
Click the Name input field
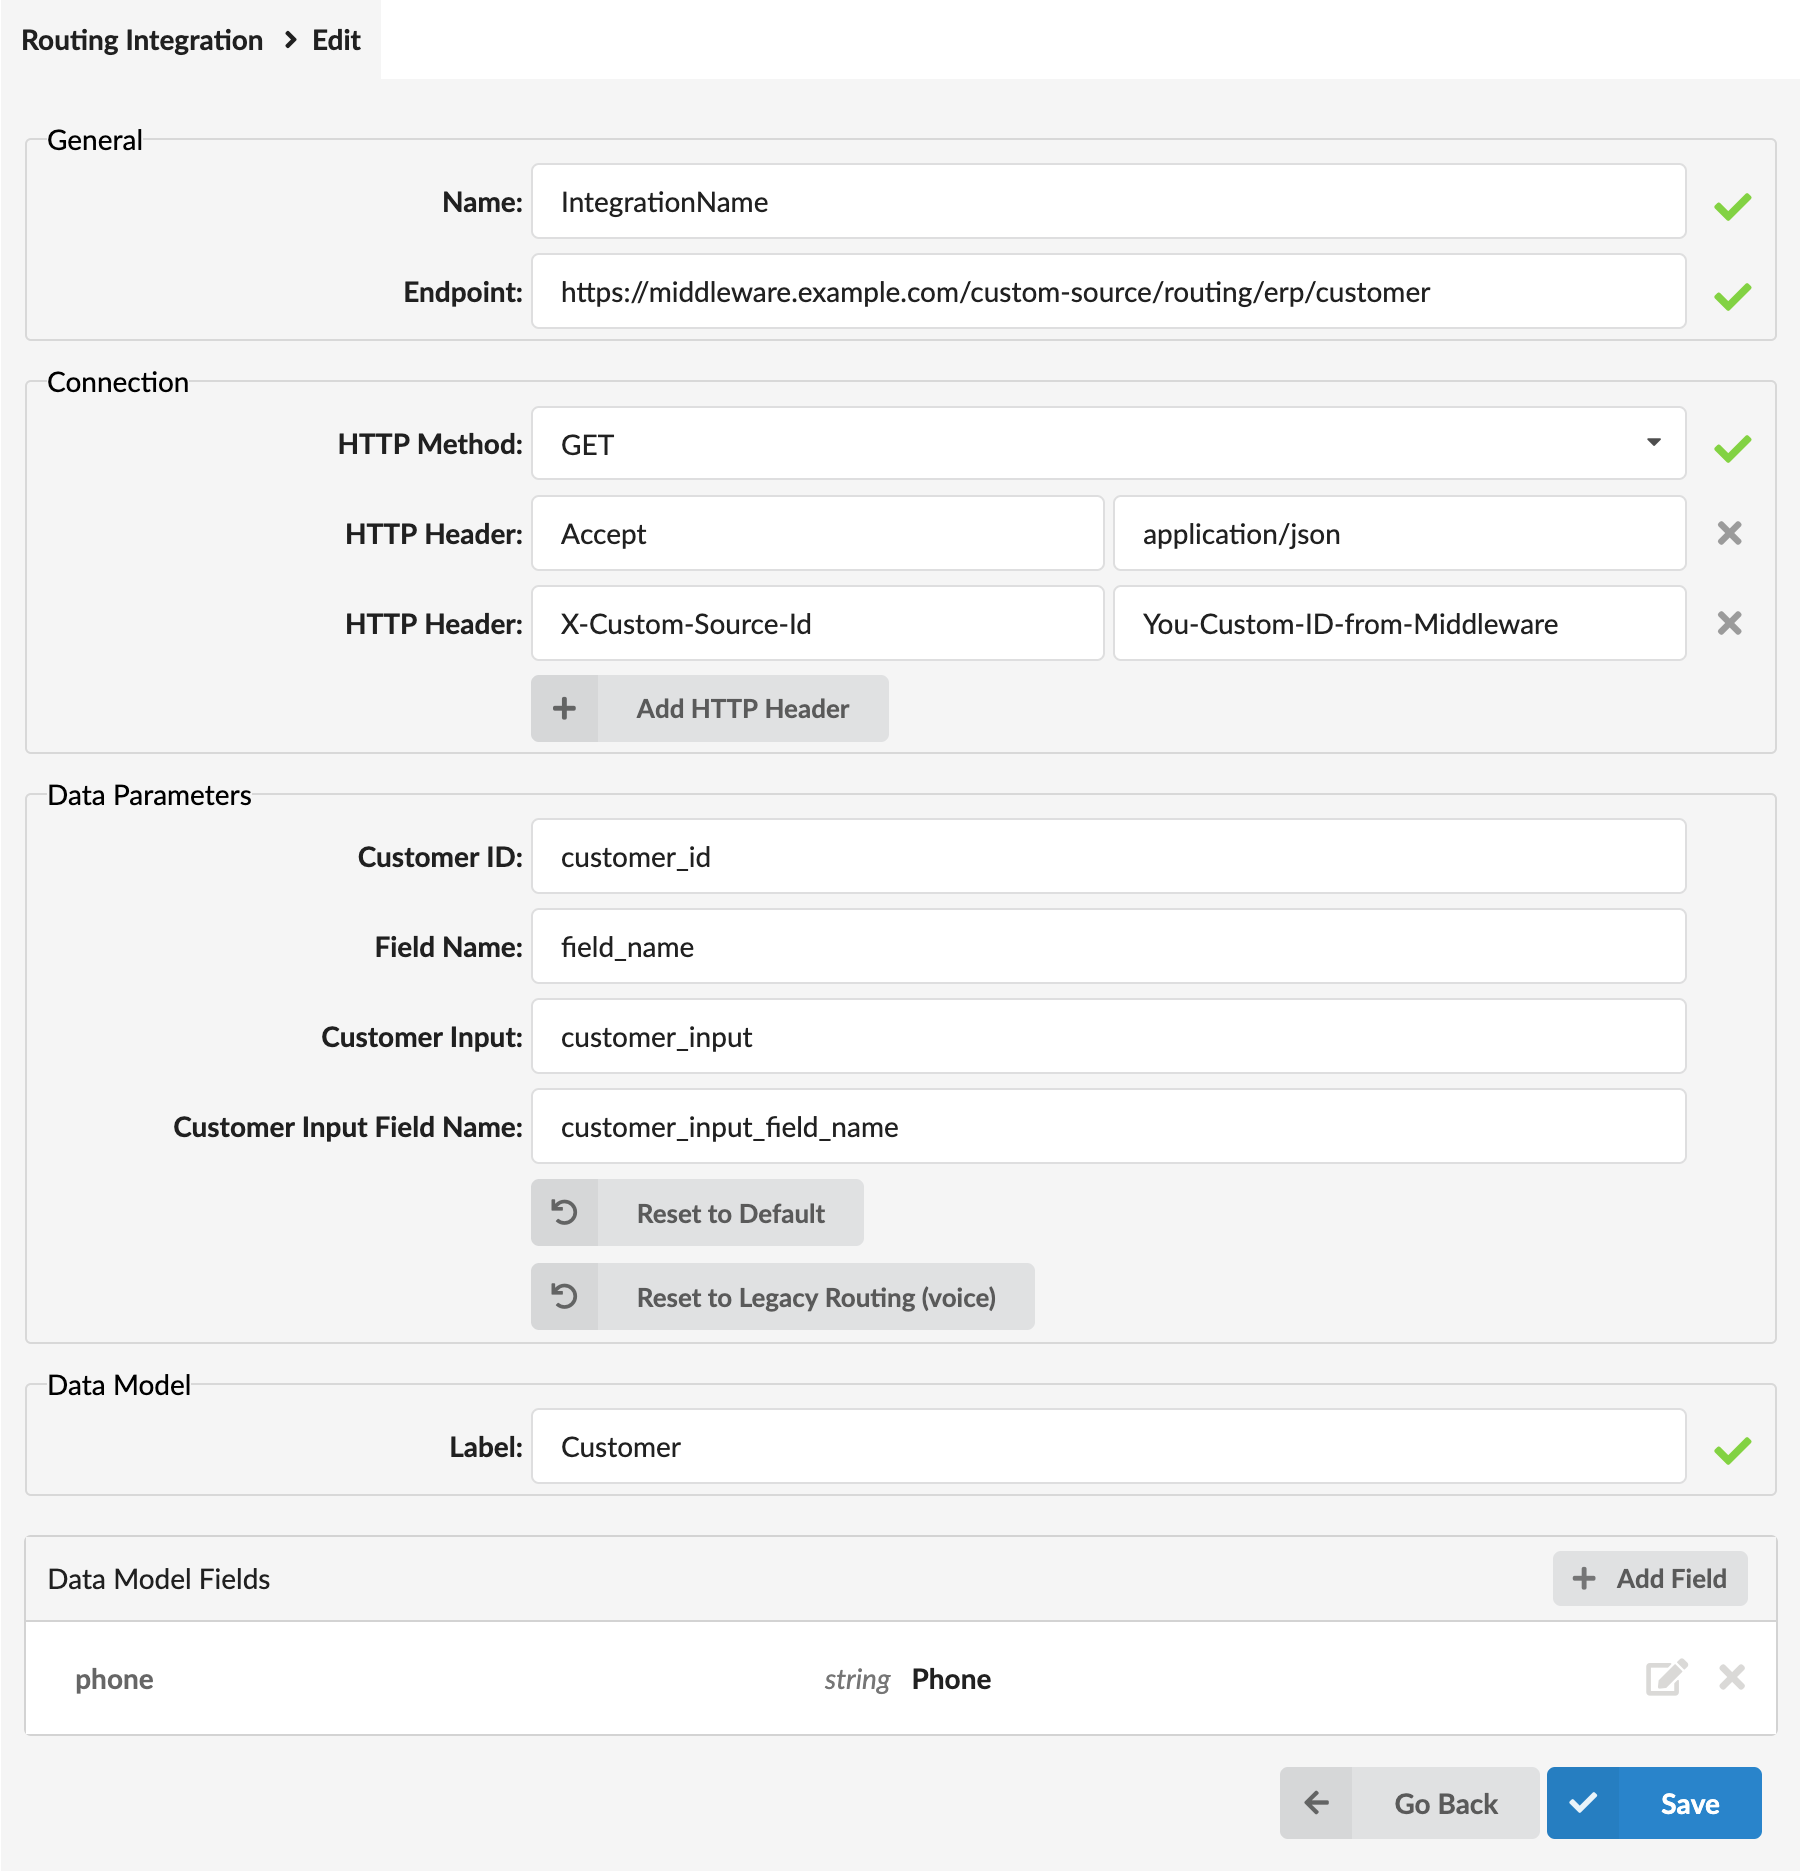point(1109,202)
